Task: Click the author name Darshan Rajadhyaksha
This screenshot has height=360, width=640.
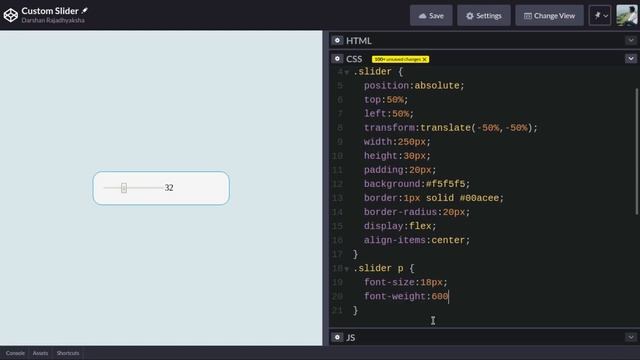Action: coord(53,20)
